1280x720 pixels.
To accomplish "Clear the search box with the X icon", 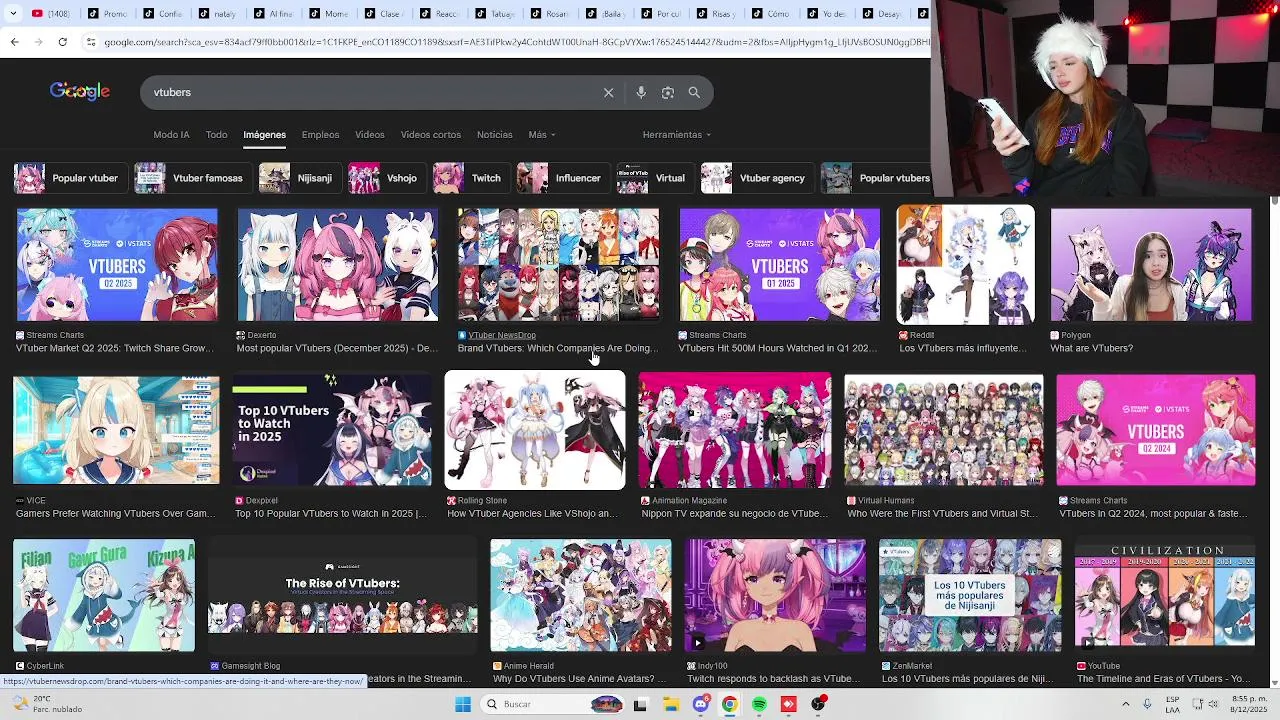I will coord(608,92).
